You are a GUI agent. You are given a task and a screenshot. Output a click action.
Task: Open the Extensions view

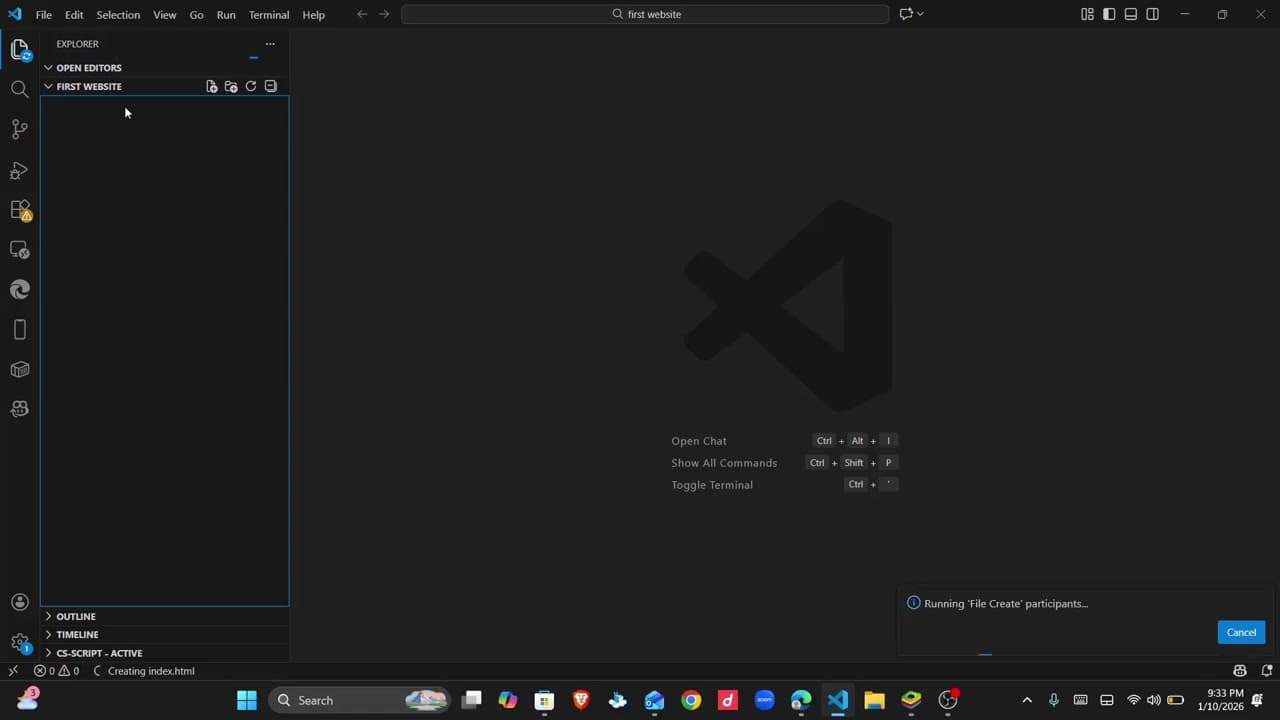tap(20, 210)
